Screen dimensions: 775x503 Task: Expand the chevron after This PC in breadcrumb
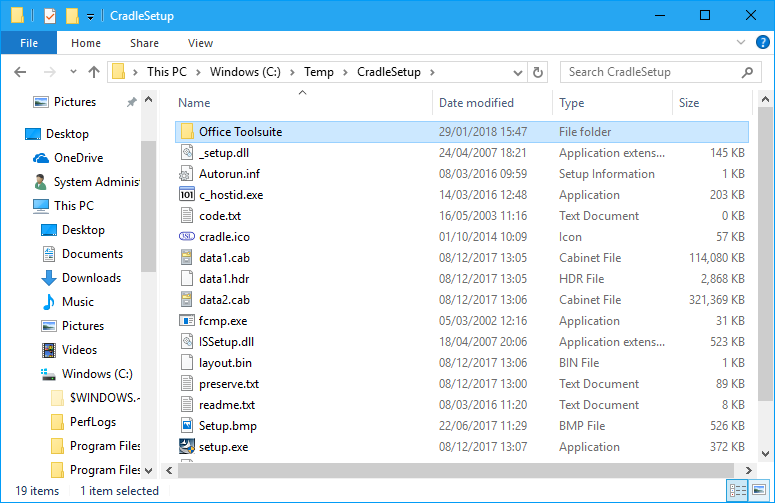(x=198, y=73)
